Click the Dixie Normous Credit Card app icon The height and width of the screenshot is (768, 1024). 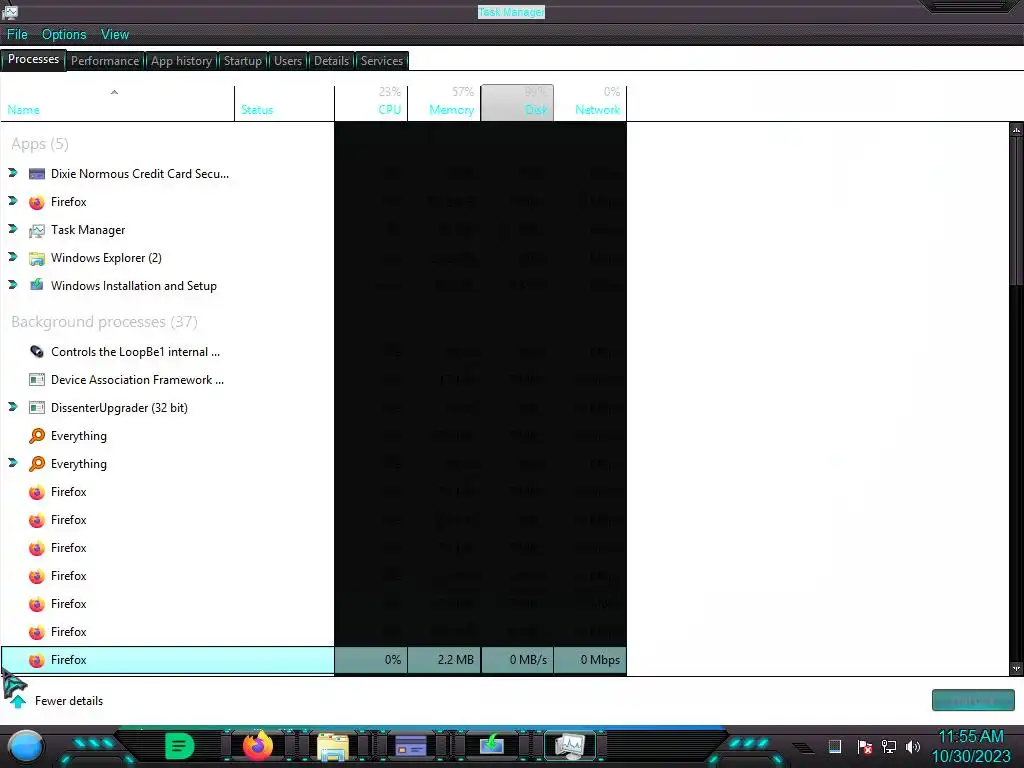(37, 174)
